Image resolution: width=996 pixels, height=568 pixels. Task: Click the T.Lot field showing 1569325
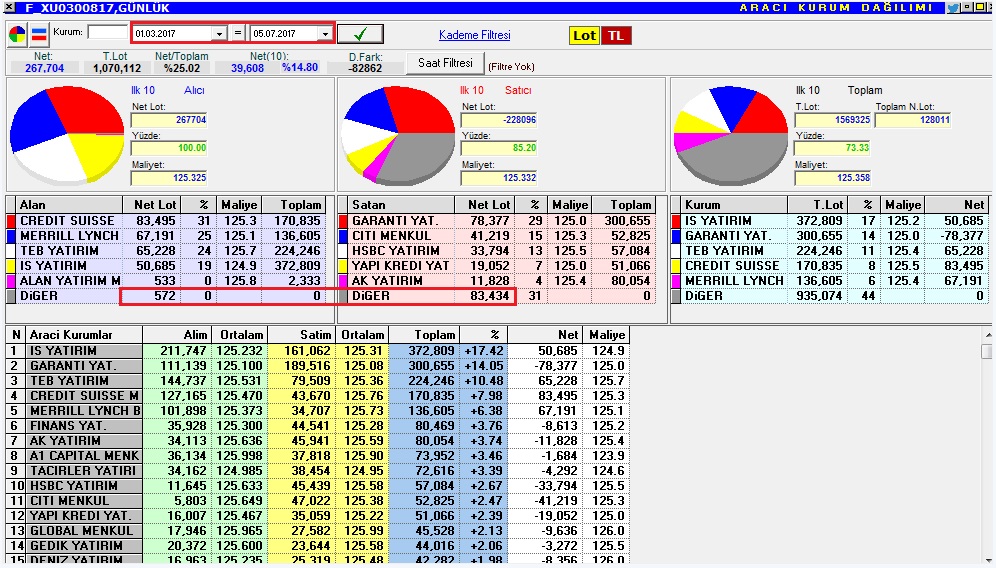[833, 119]
